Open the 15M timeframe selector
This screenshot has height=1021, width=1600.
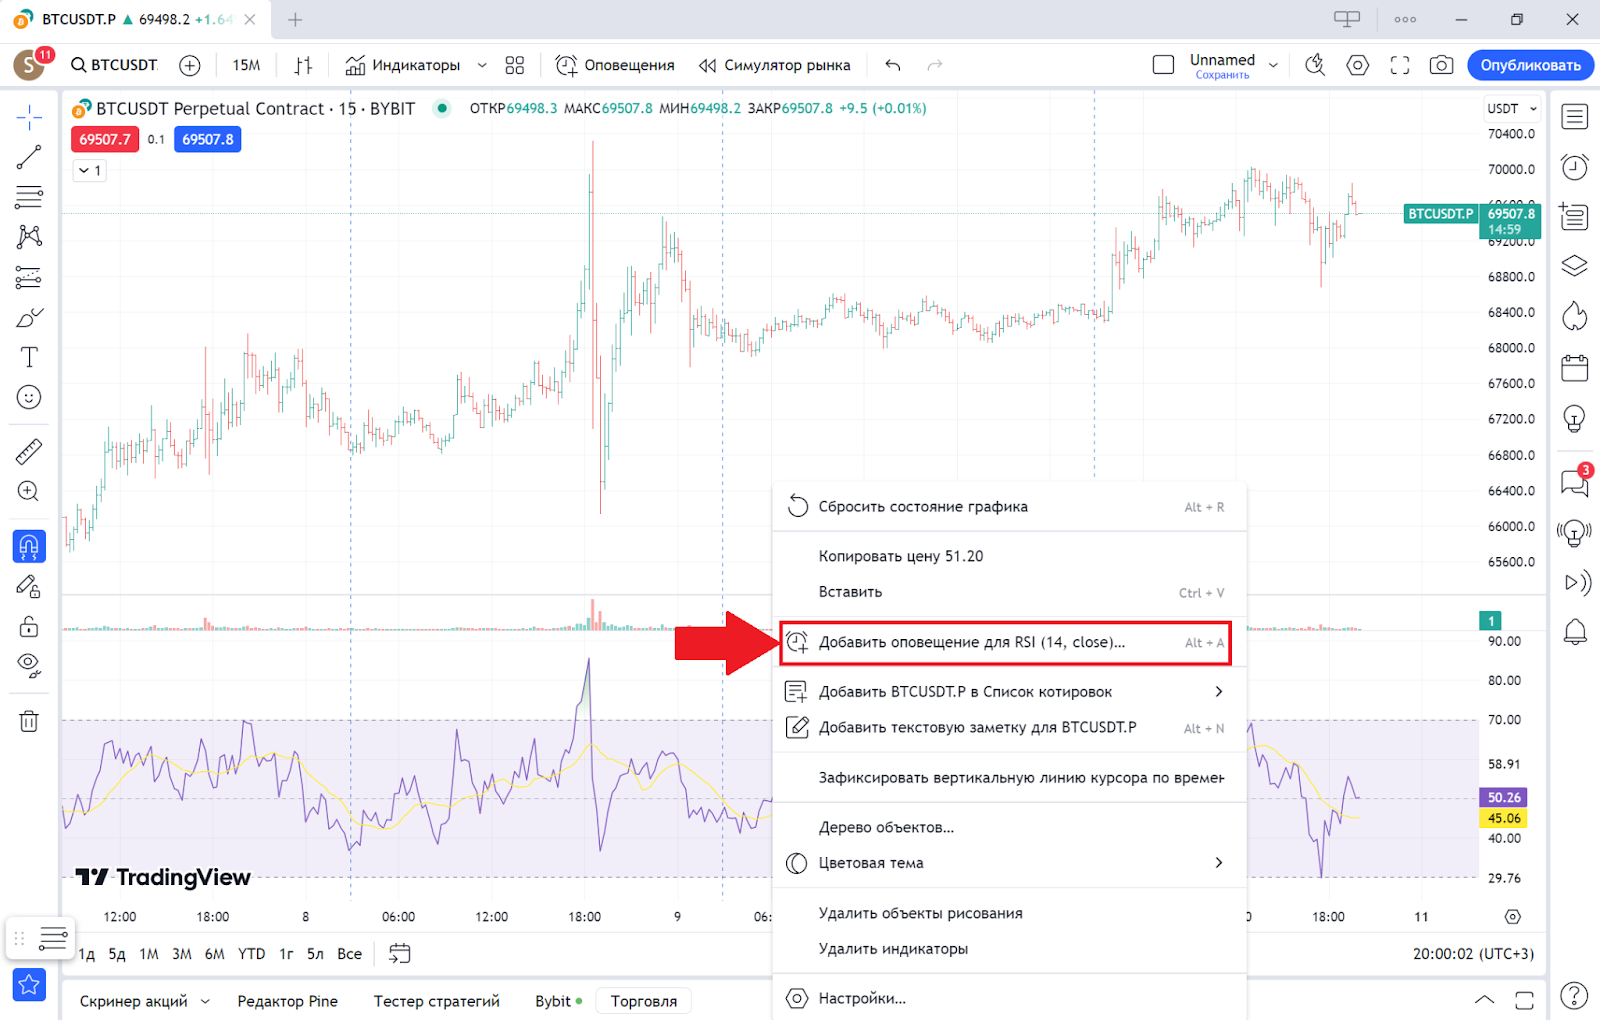point(246,65)
